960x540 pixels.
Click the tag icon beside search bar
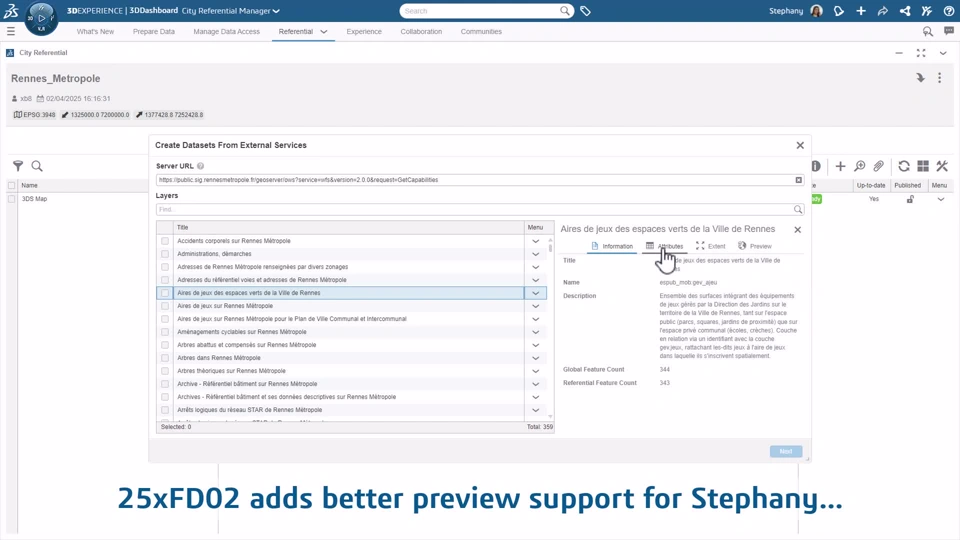(x=585, y=11)
